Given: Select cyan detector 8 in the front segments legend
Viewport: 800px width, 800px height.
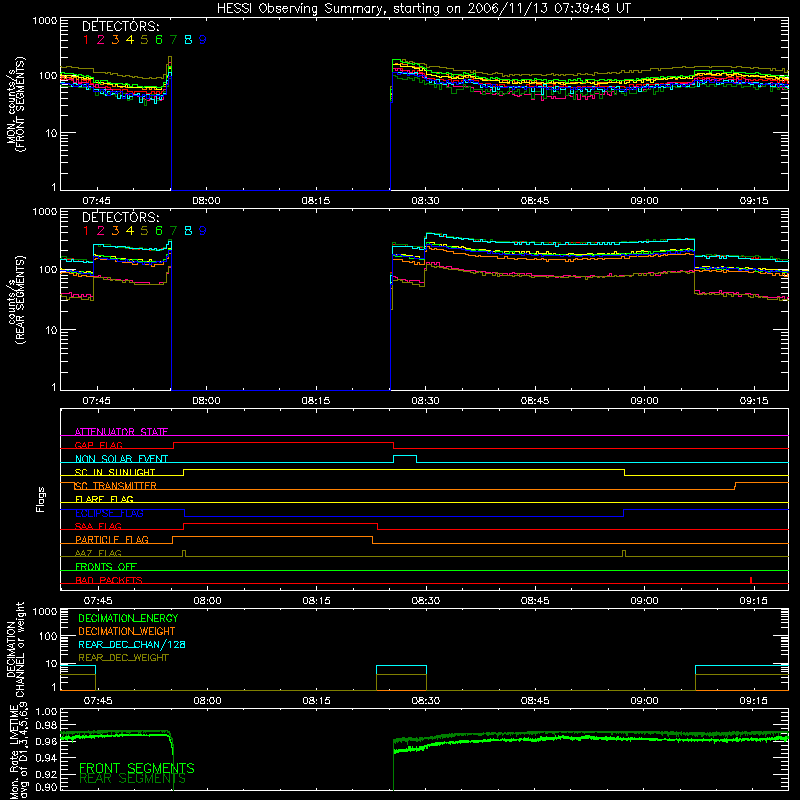Looking at the screenshot, I should (x=188, y=40).
